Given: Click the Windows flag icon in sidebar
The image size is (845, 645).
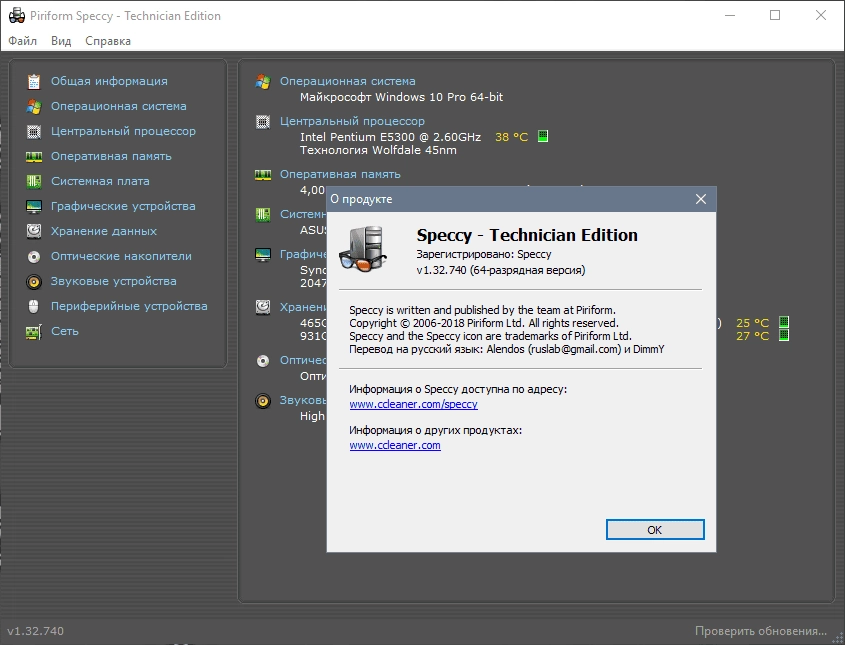Looking at the screenshot, I should 34,106.
